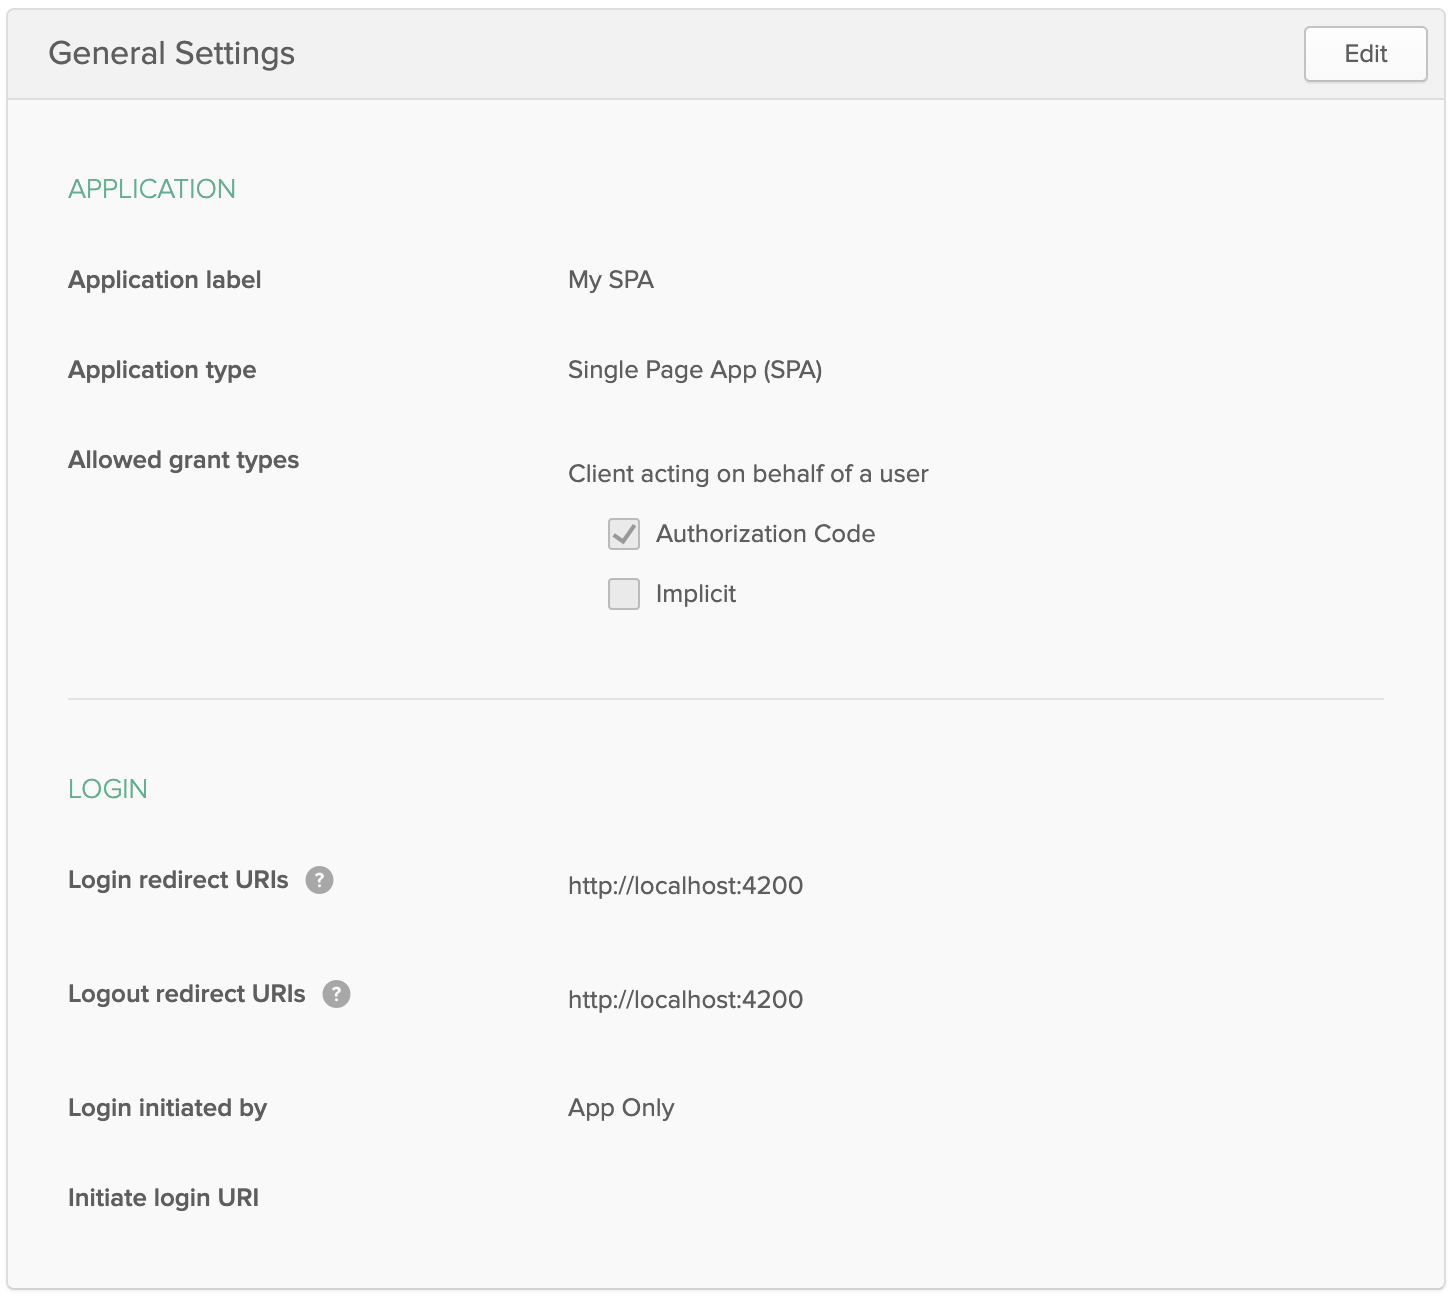Select the Single Page App (SPA) value

click(x=694, y=370)
